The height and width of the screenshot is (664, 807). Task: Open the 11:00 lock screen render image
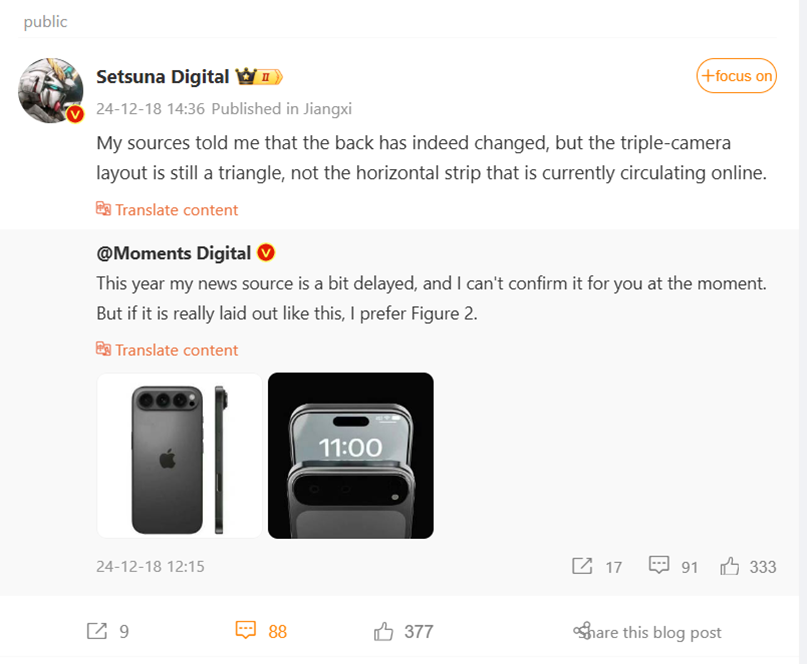(350, 456)
